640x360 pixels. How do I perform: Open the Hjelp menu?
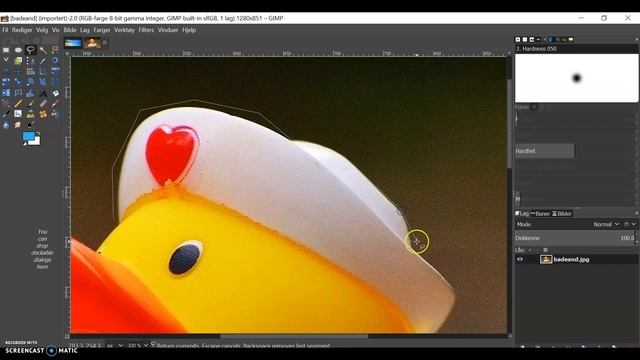(x=189, y=30)
